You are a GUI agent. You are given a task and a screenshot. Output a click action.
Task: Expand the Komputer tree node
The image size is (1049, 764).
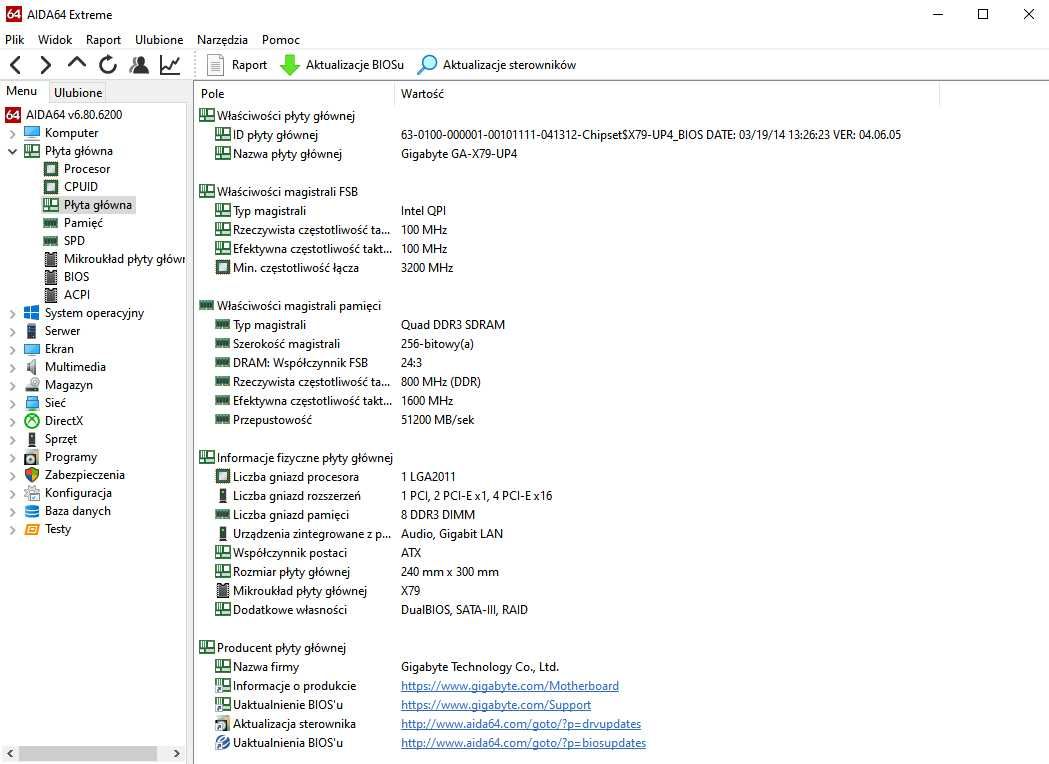pyautogui.click(x=12, y=133)
